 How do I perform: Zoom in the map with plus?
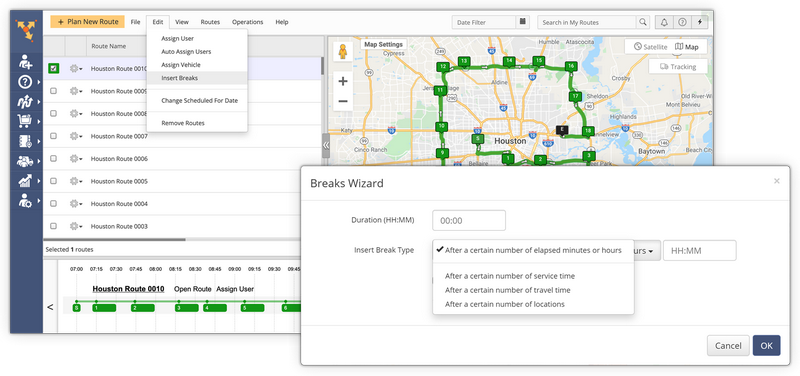point(343,81)
